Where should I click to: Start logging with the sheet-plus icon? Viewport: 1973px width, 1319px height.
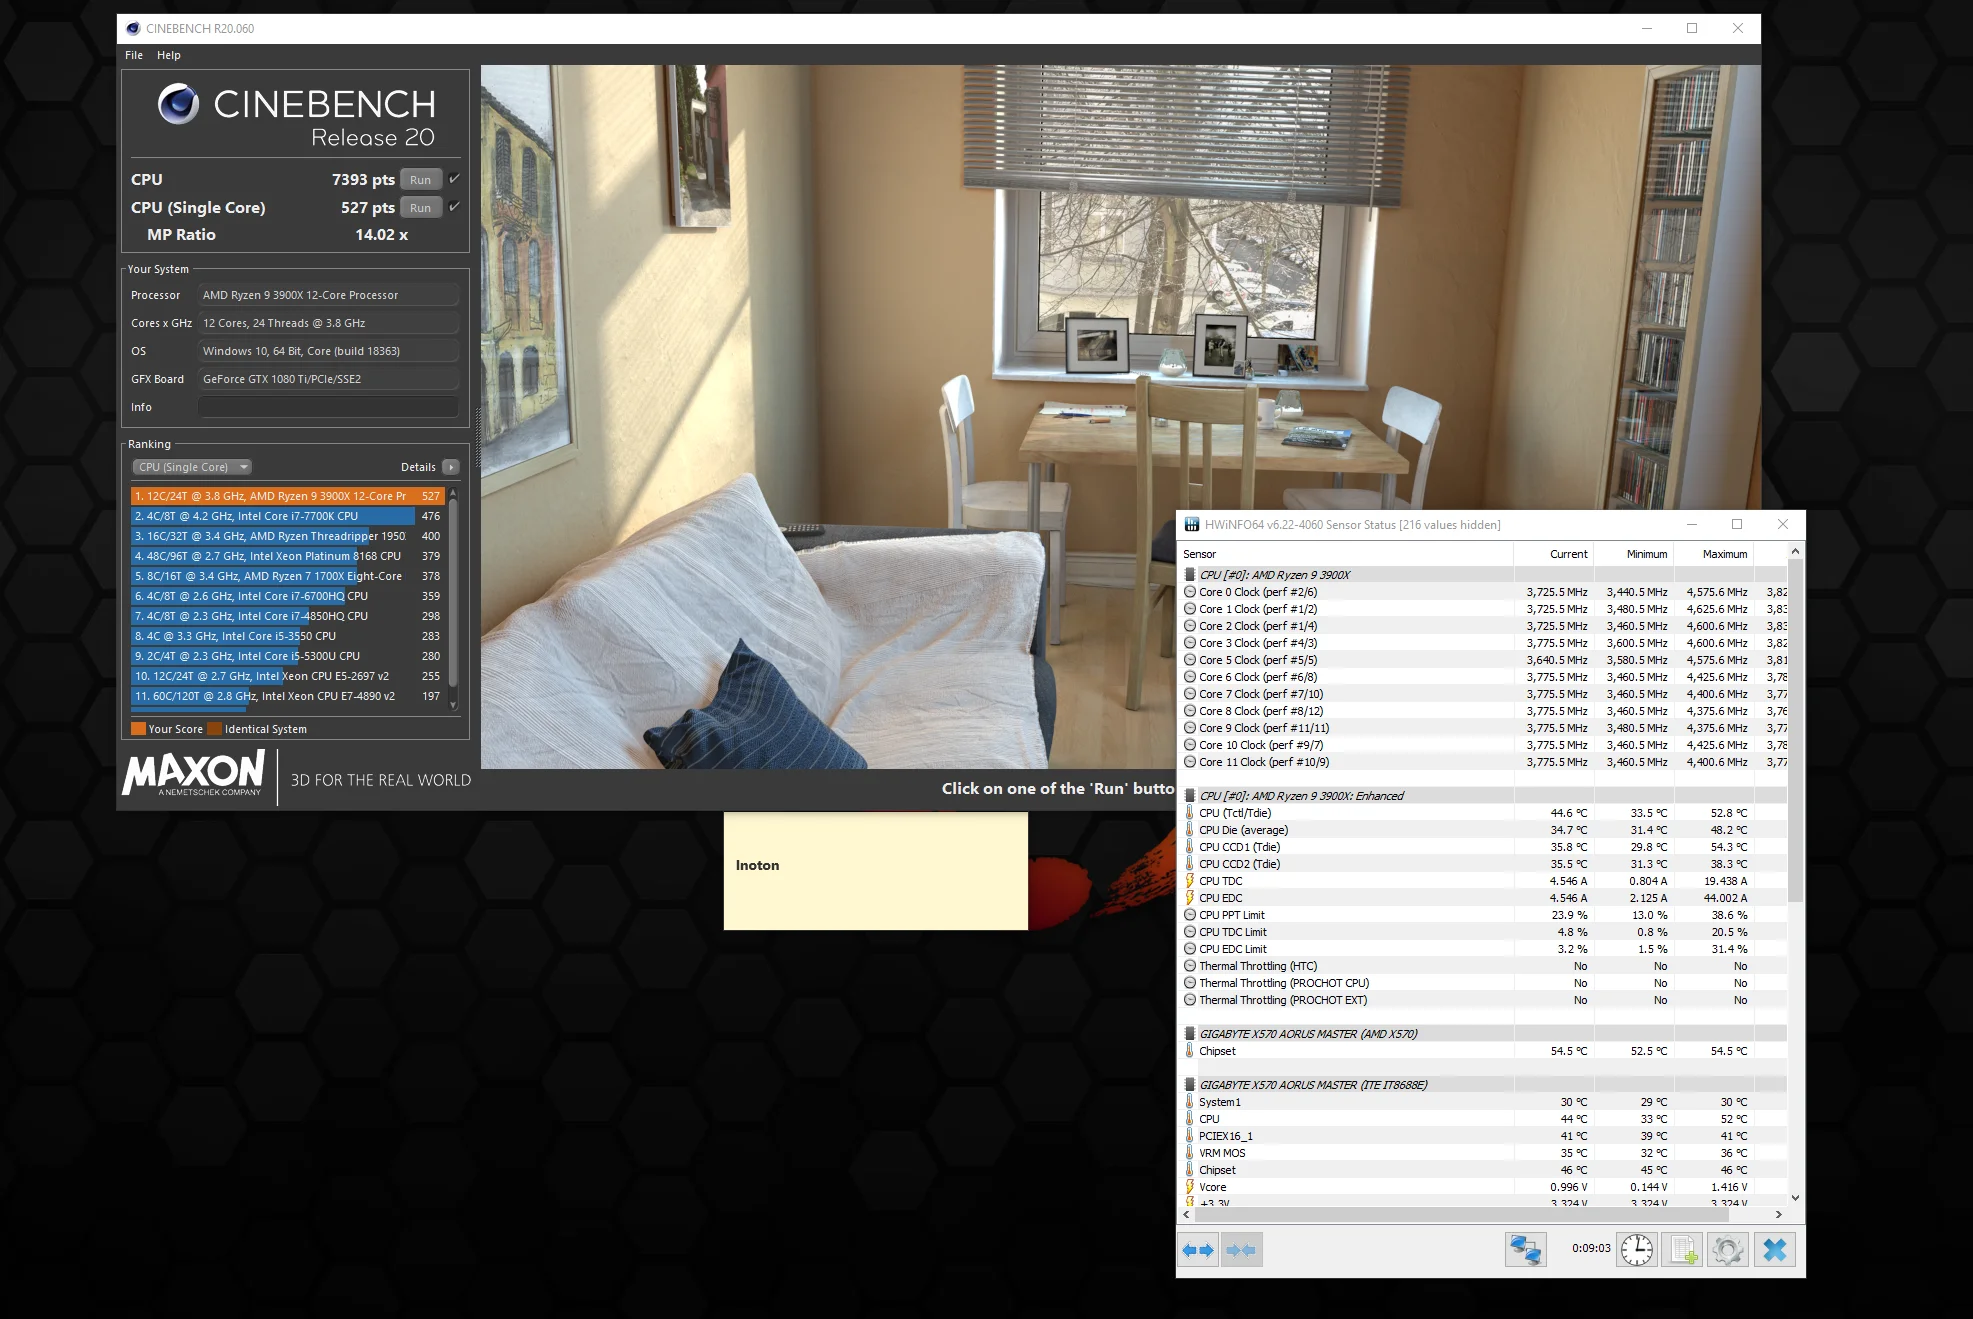[x=1683, y=1250]
